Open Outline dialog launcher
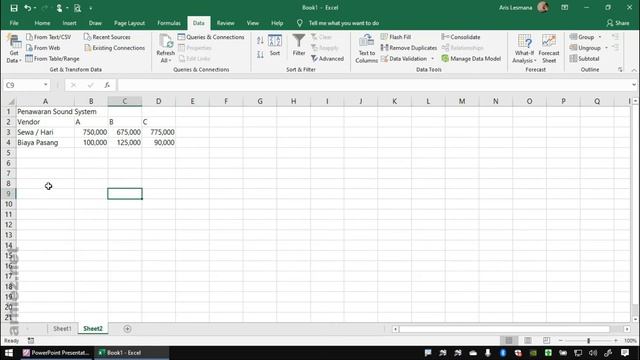This screenshot has height=360, width=640. [x=620, y=70]
